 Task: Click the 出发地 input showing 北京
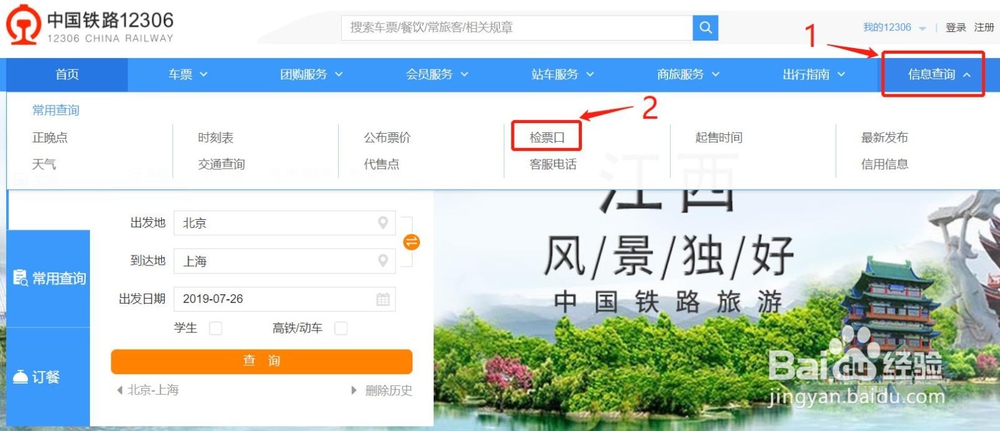pyautogui.click(x=284, y=223)
